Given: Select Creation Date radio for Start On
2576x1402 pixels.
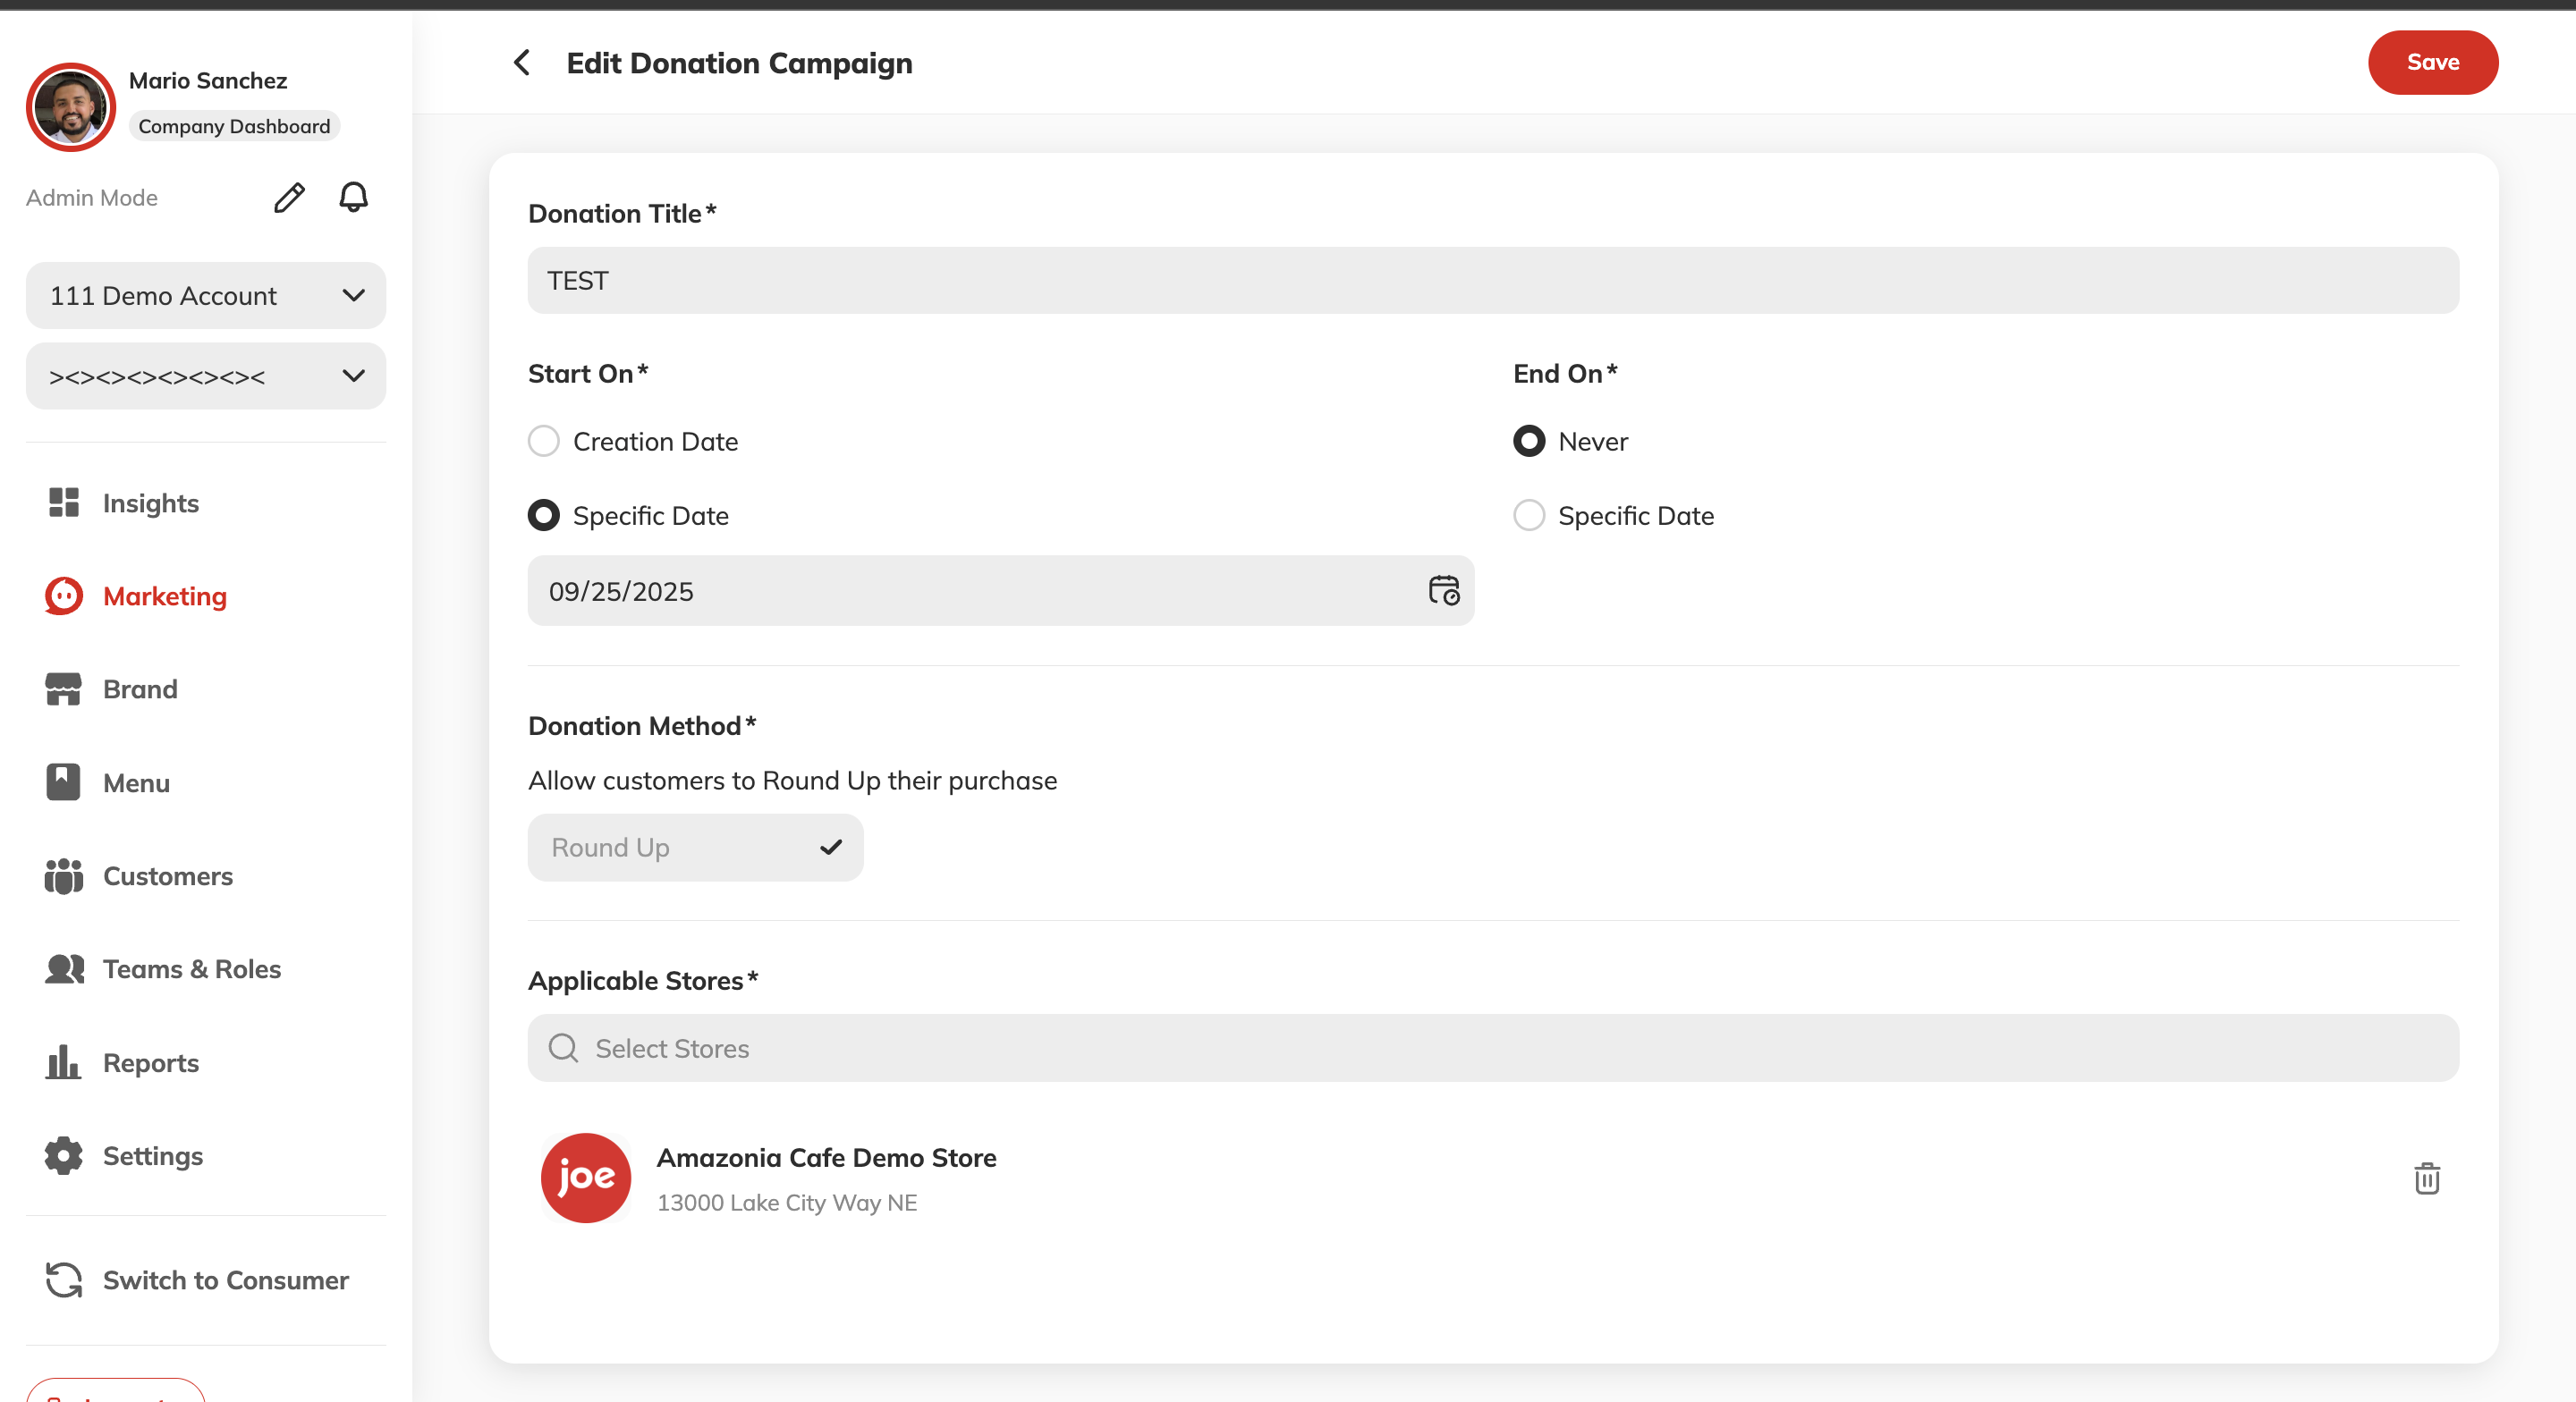Looking at the screenshot, I should [x=543, y=440].
